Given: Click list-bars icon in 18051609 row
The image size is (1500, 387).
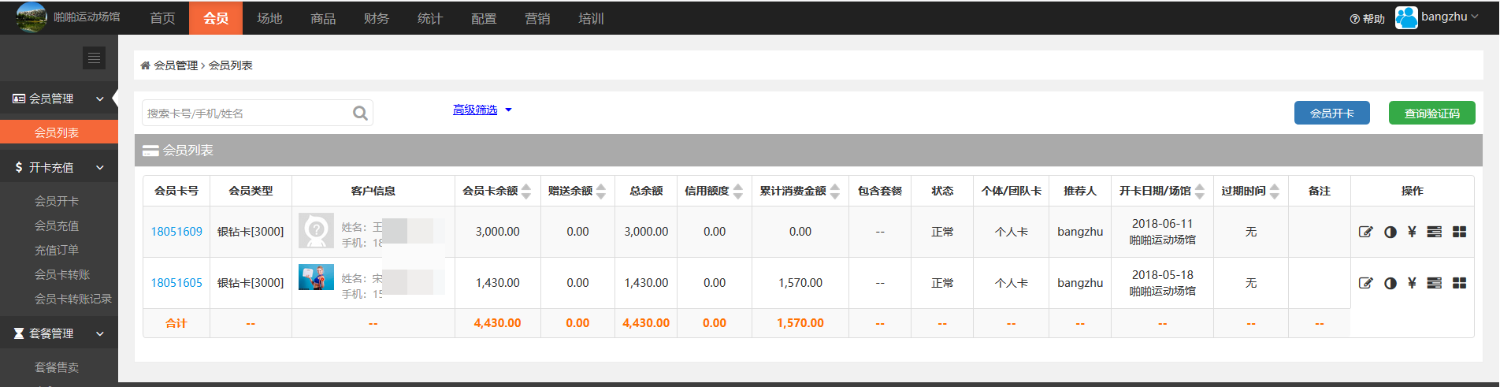Looking at the screenshot, I should pos(1434,232).
